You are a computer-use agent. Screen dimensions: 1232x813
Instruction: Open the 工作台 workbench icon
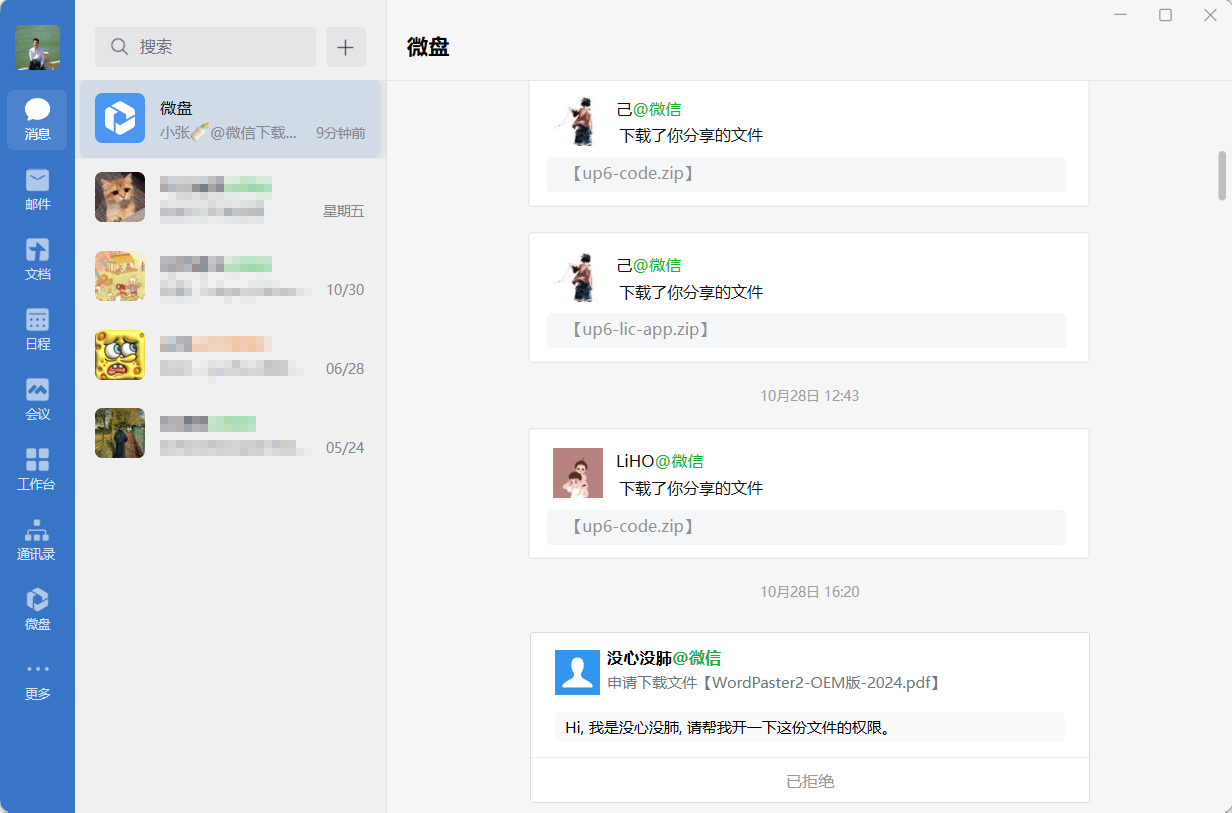tap(37, 469)
